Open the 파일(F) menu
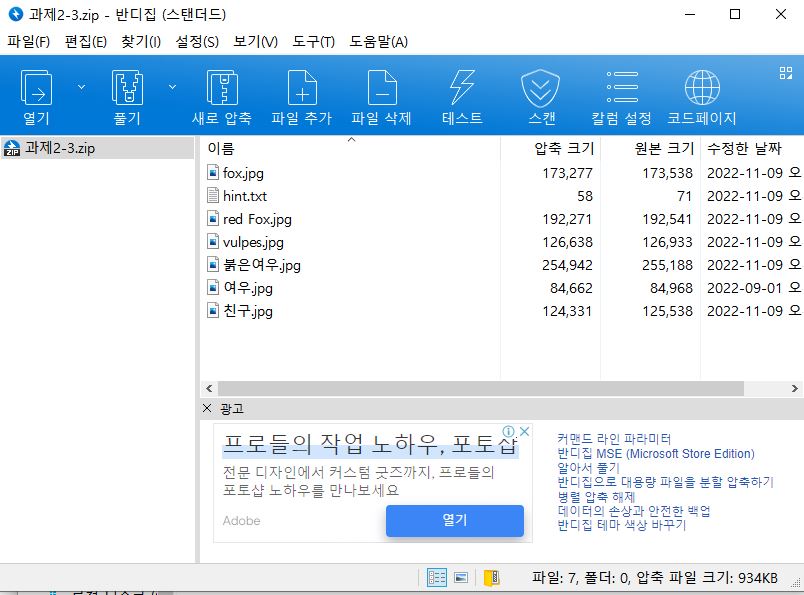This screenshot has width=804, height=595. pos(28,42)
